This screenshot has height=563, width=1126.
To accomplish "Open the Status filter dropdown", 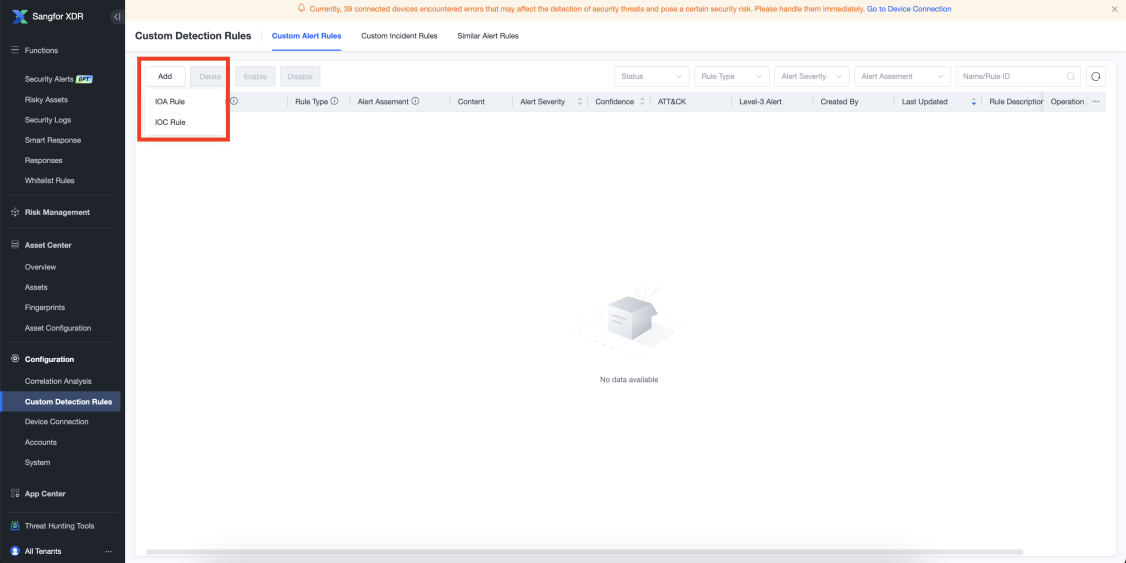I will coord(651,76).
